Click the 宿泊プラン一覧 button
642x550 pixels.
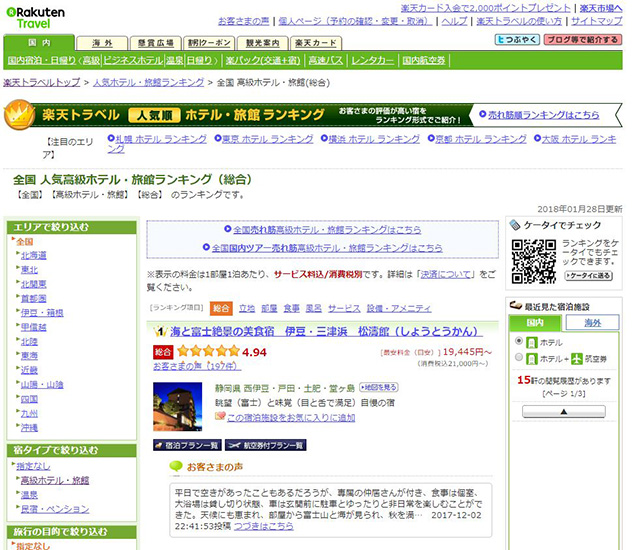(187, 445)
